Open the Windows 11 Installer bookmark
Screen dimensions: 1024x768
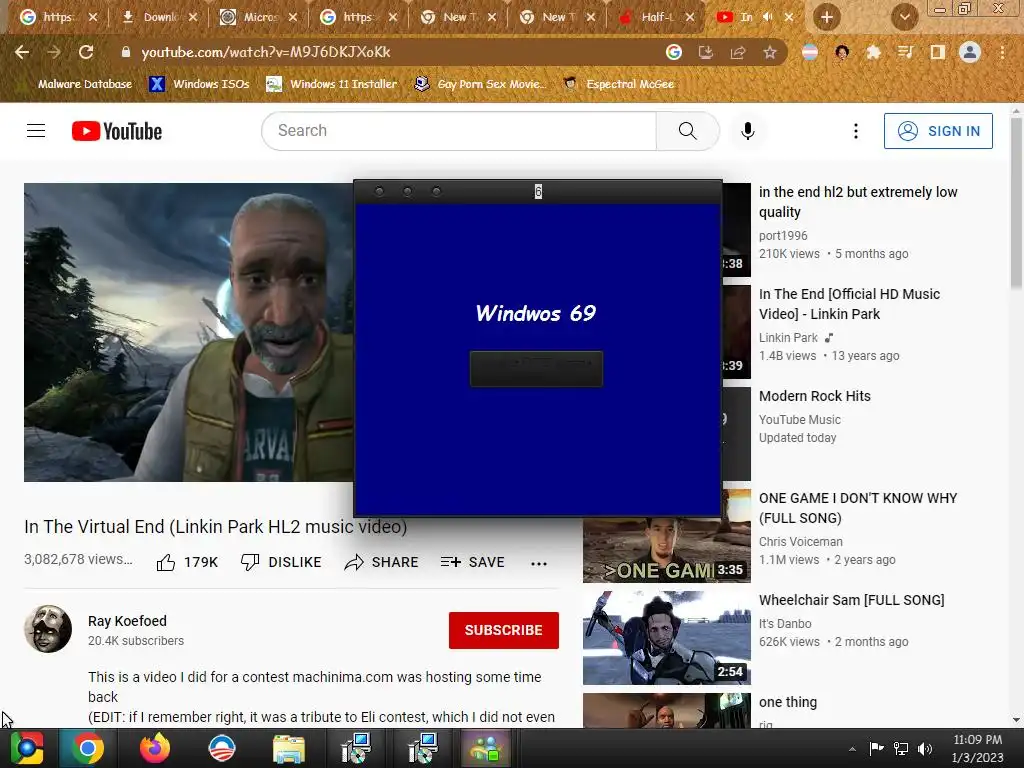pyautogui.click(x=332, y=84)
